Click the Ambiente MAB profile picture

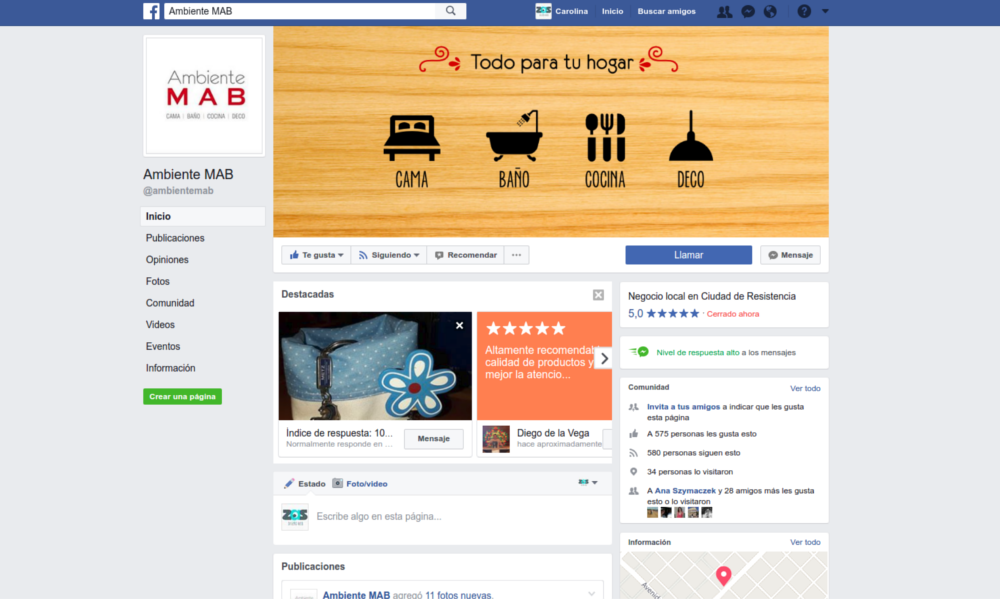pyautogui.click(x=205, y=95)
